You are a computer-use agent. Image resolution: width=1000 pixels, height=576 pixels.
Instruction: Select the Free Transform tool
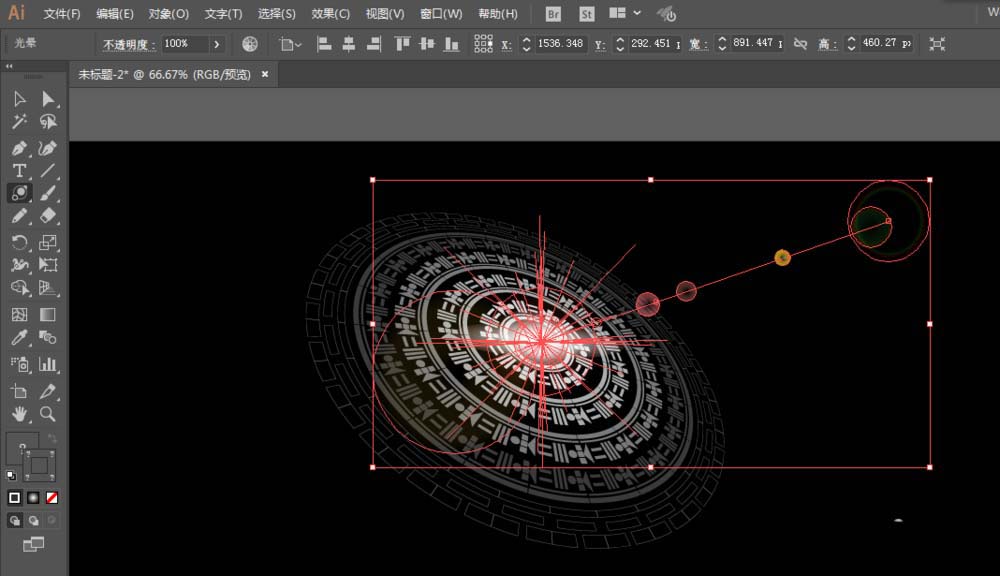tap(48, 265)
